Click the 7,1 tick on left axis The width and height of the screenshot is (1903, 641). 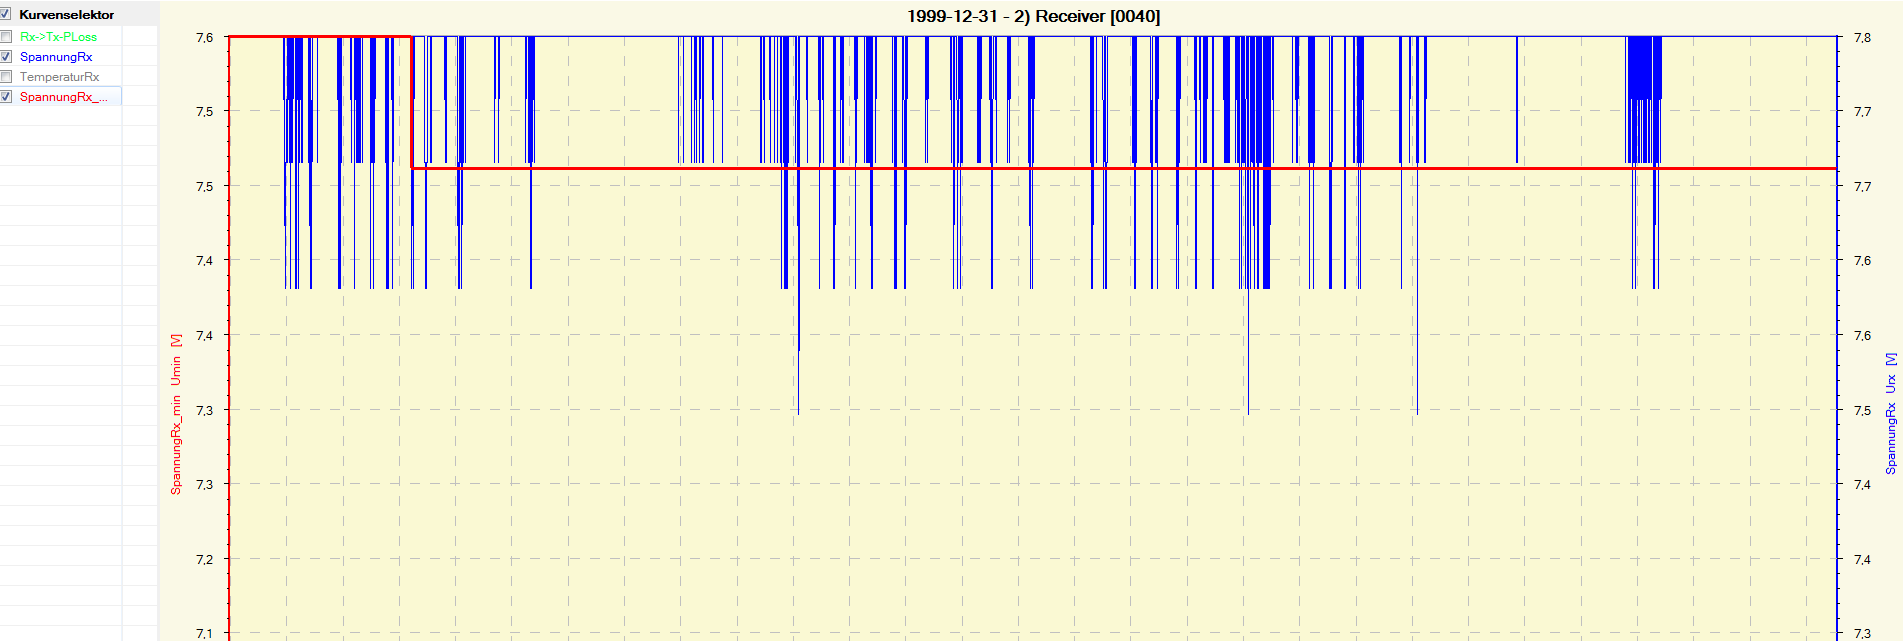click(x=204, y=633)
